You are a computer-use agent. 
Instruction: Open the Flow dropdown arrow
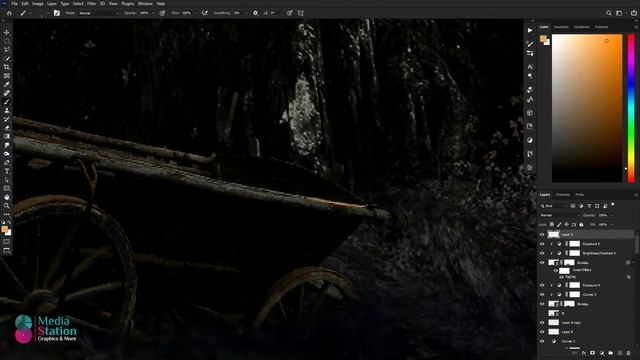click(x=195, y=13)
